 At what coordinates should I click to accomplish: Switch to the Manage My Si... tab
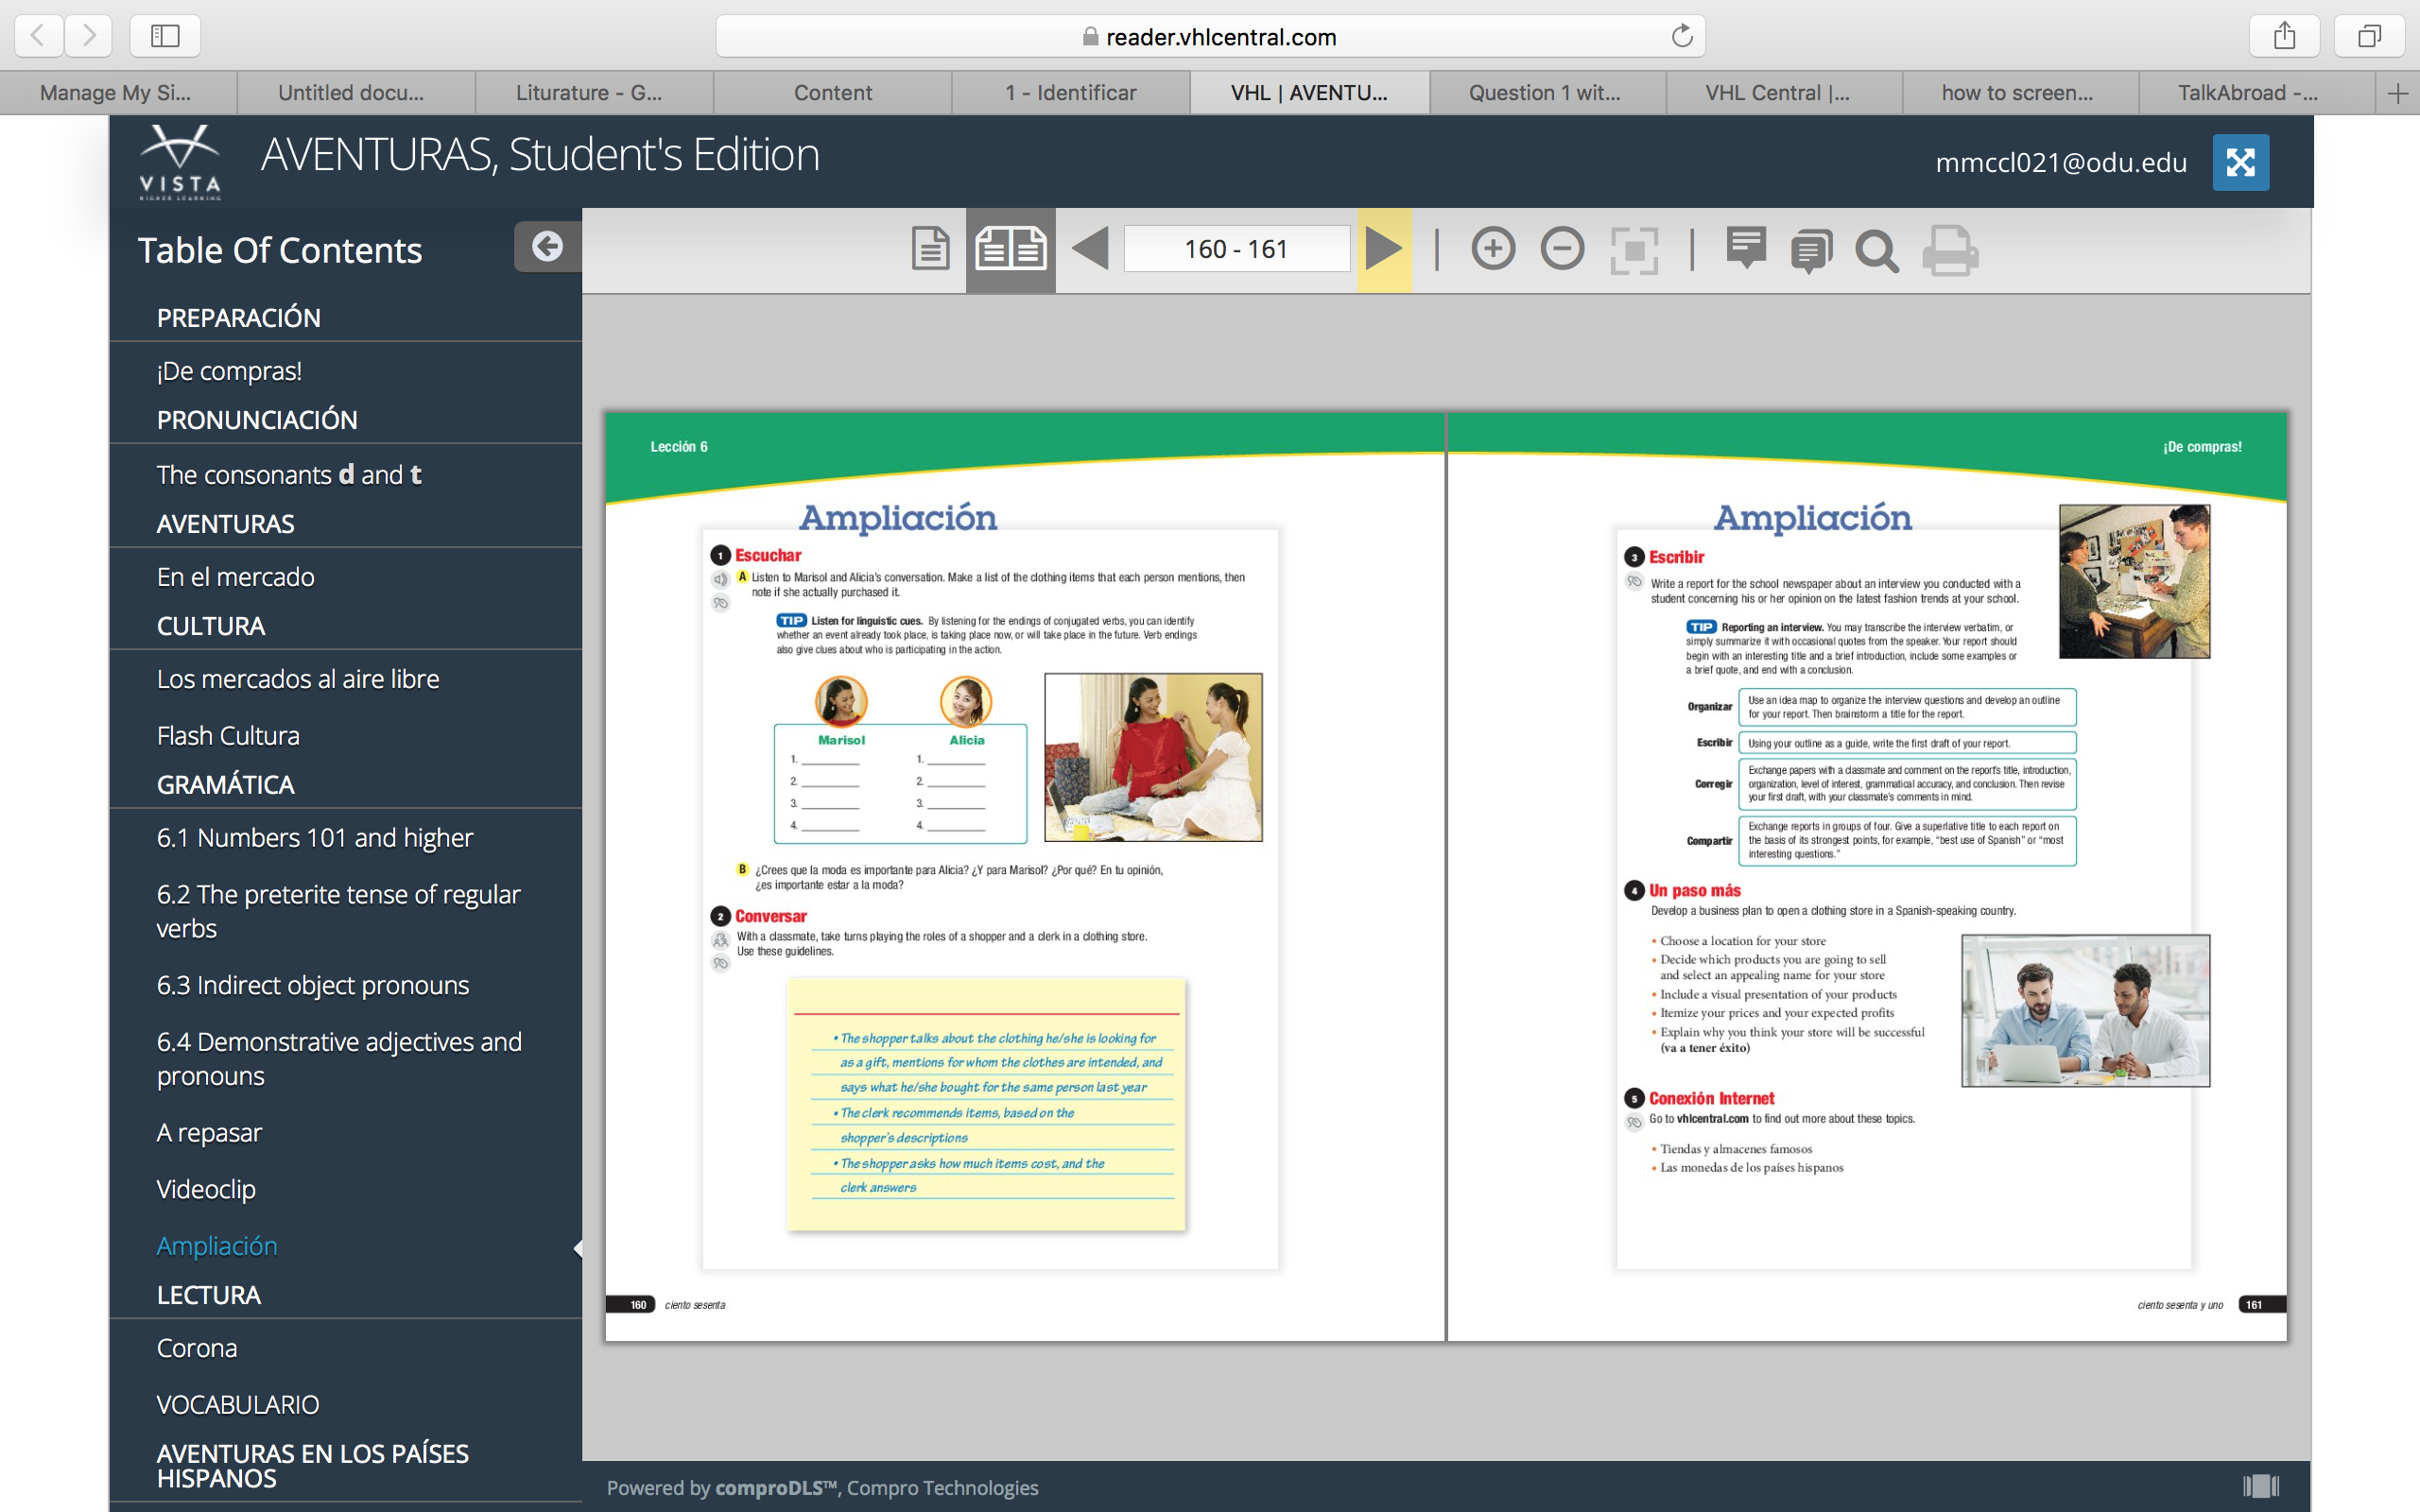(x=118, y=93)
